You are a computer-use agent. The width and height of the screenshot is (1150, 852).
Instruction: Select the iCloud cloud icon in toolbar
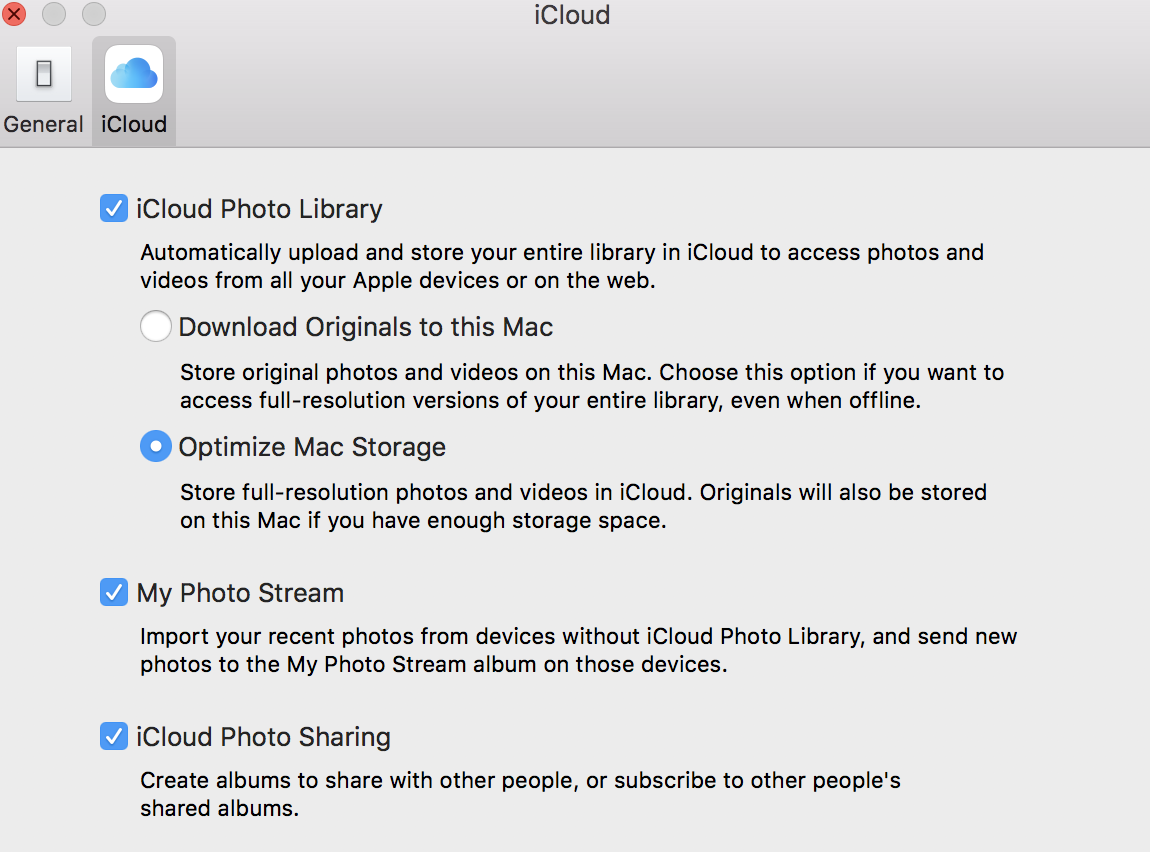coord(134,74)
